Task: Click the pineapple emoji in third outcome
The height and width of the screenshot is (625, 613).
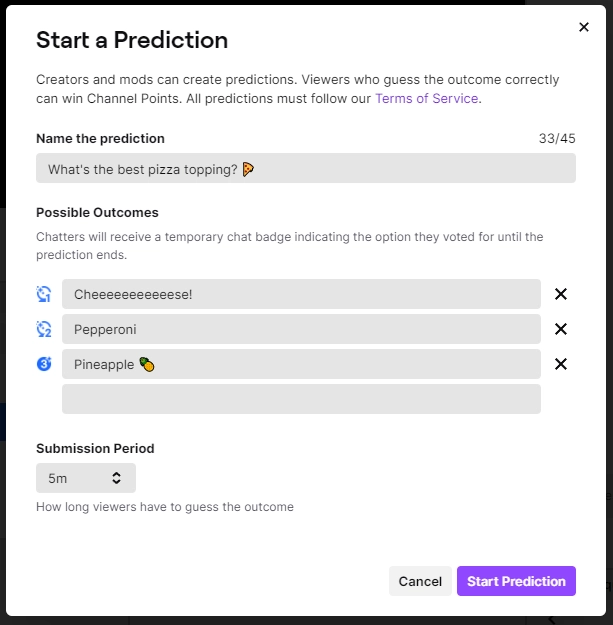Action: (x=146, y=365)
